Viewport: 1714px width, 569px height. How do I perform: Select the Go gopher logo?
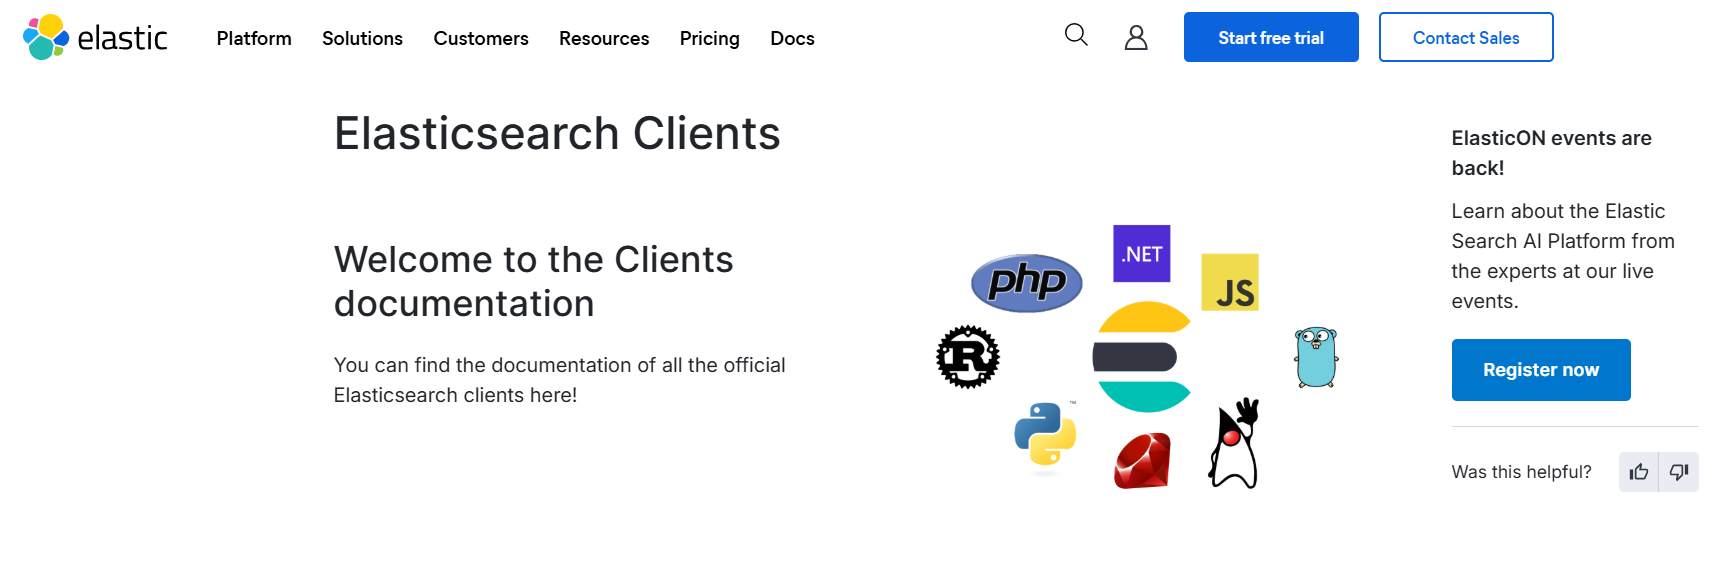(x=1316, y=357)
